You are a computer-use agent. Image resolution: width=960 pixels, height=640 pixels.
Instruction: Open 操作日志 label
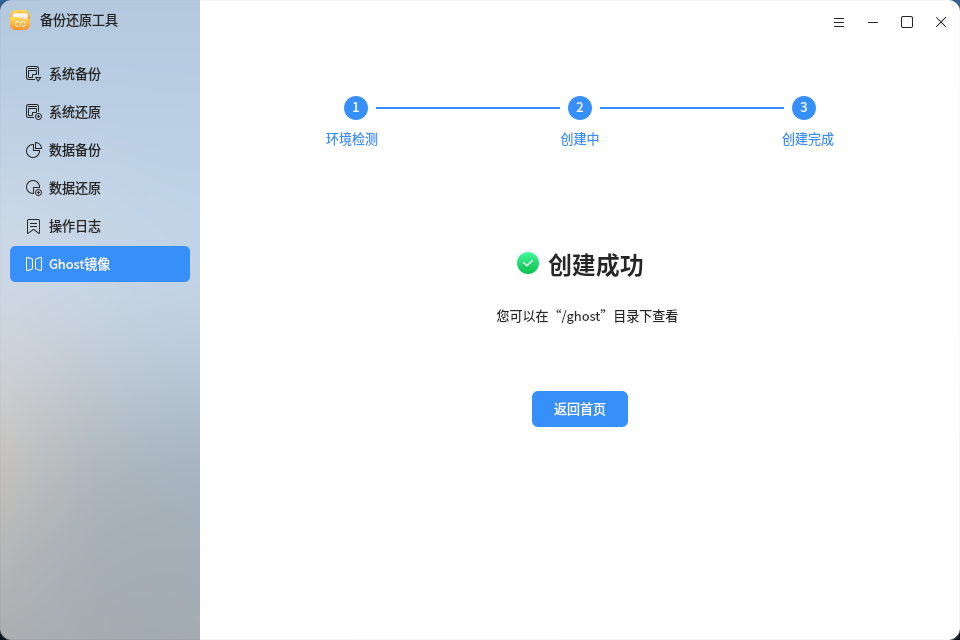[75, 226]
